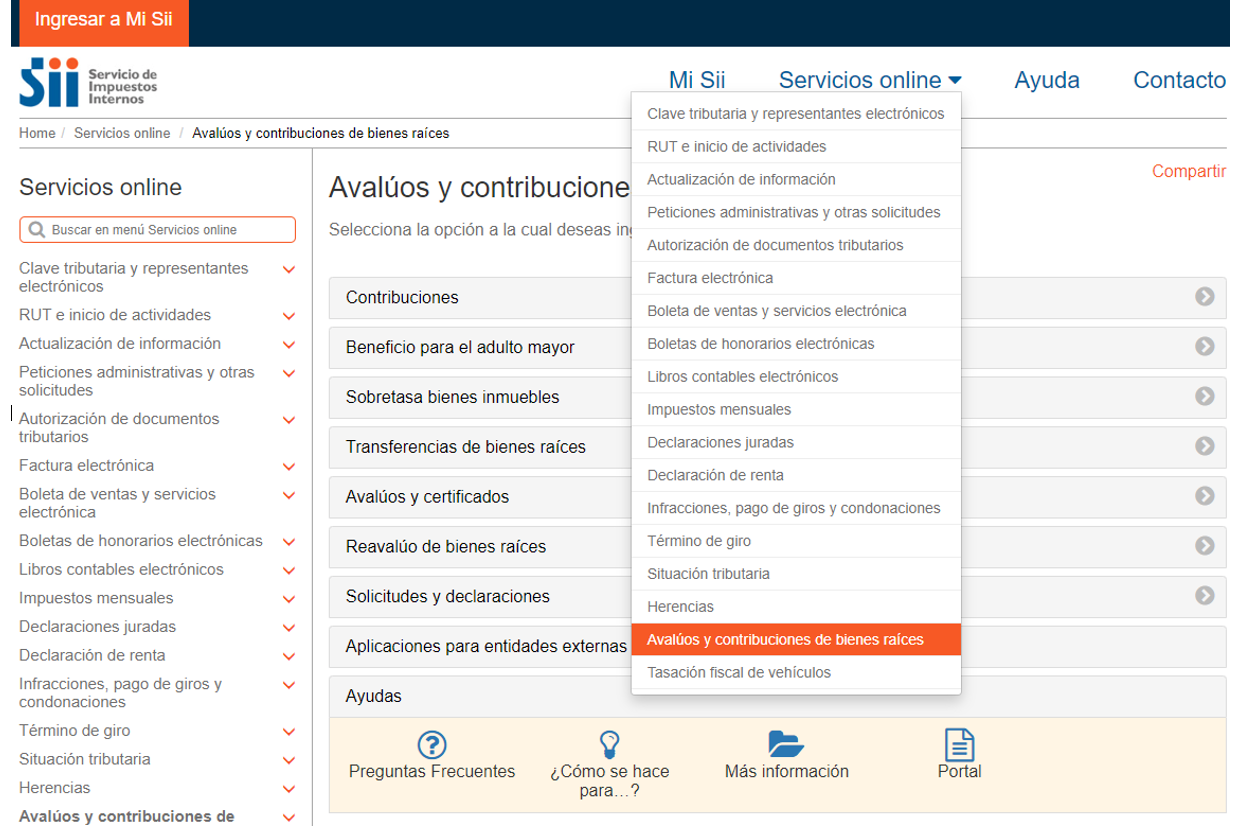Click arrow icon on Contribuciones row
The height and width of the screenshot is (827, 1242).
coord(1205,297)
